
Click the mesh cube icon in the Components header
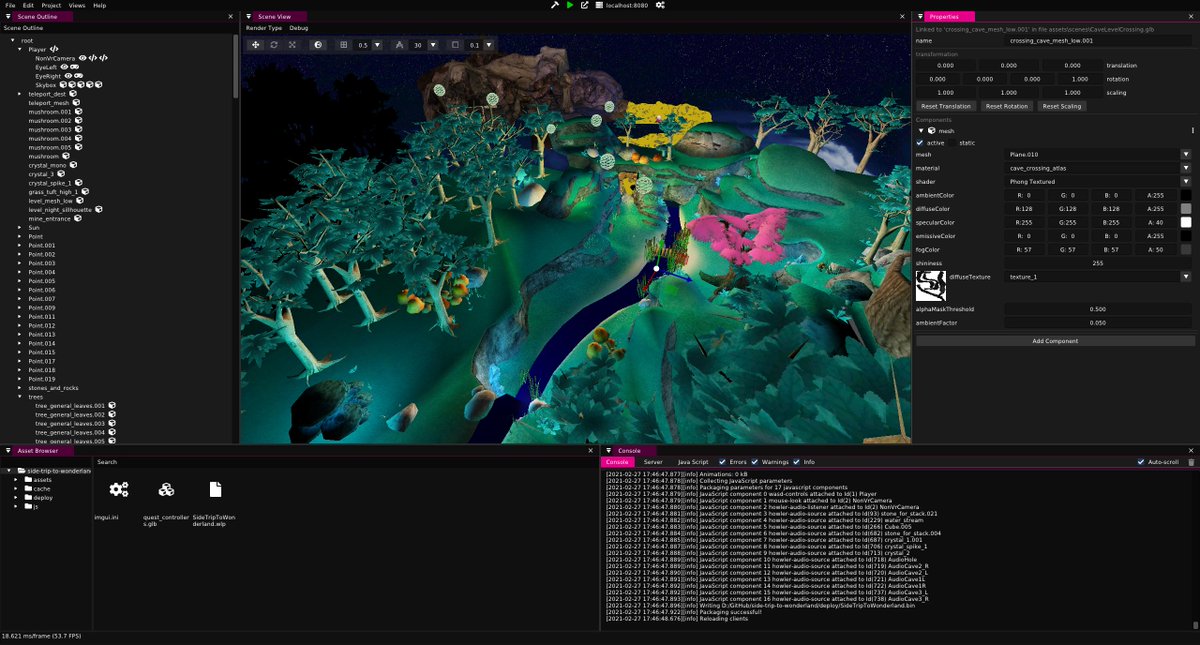point(933,131)
